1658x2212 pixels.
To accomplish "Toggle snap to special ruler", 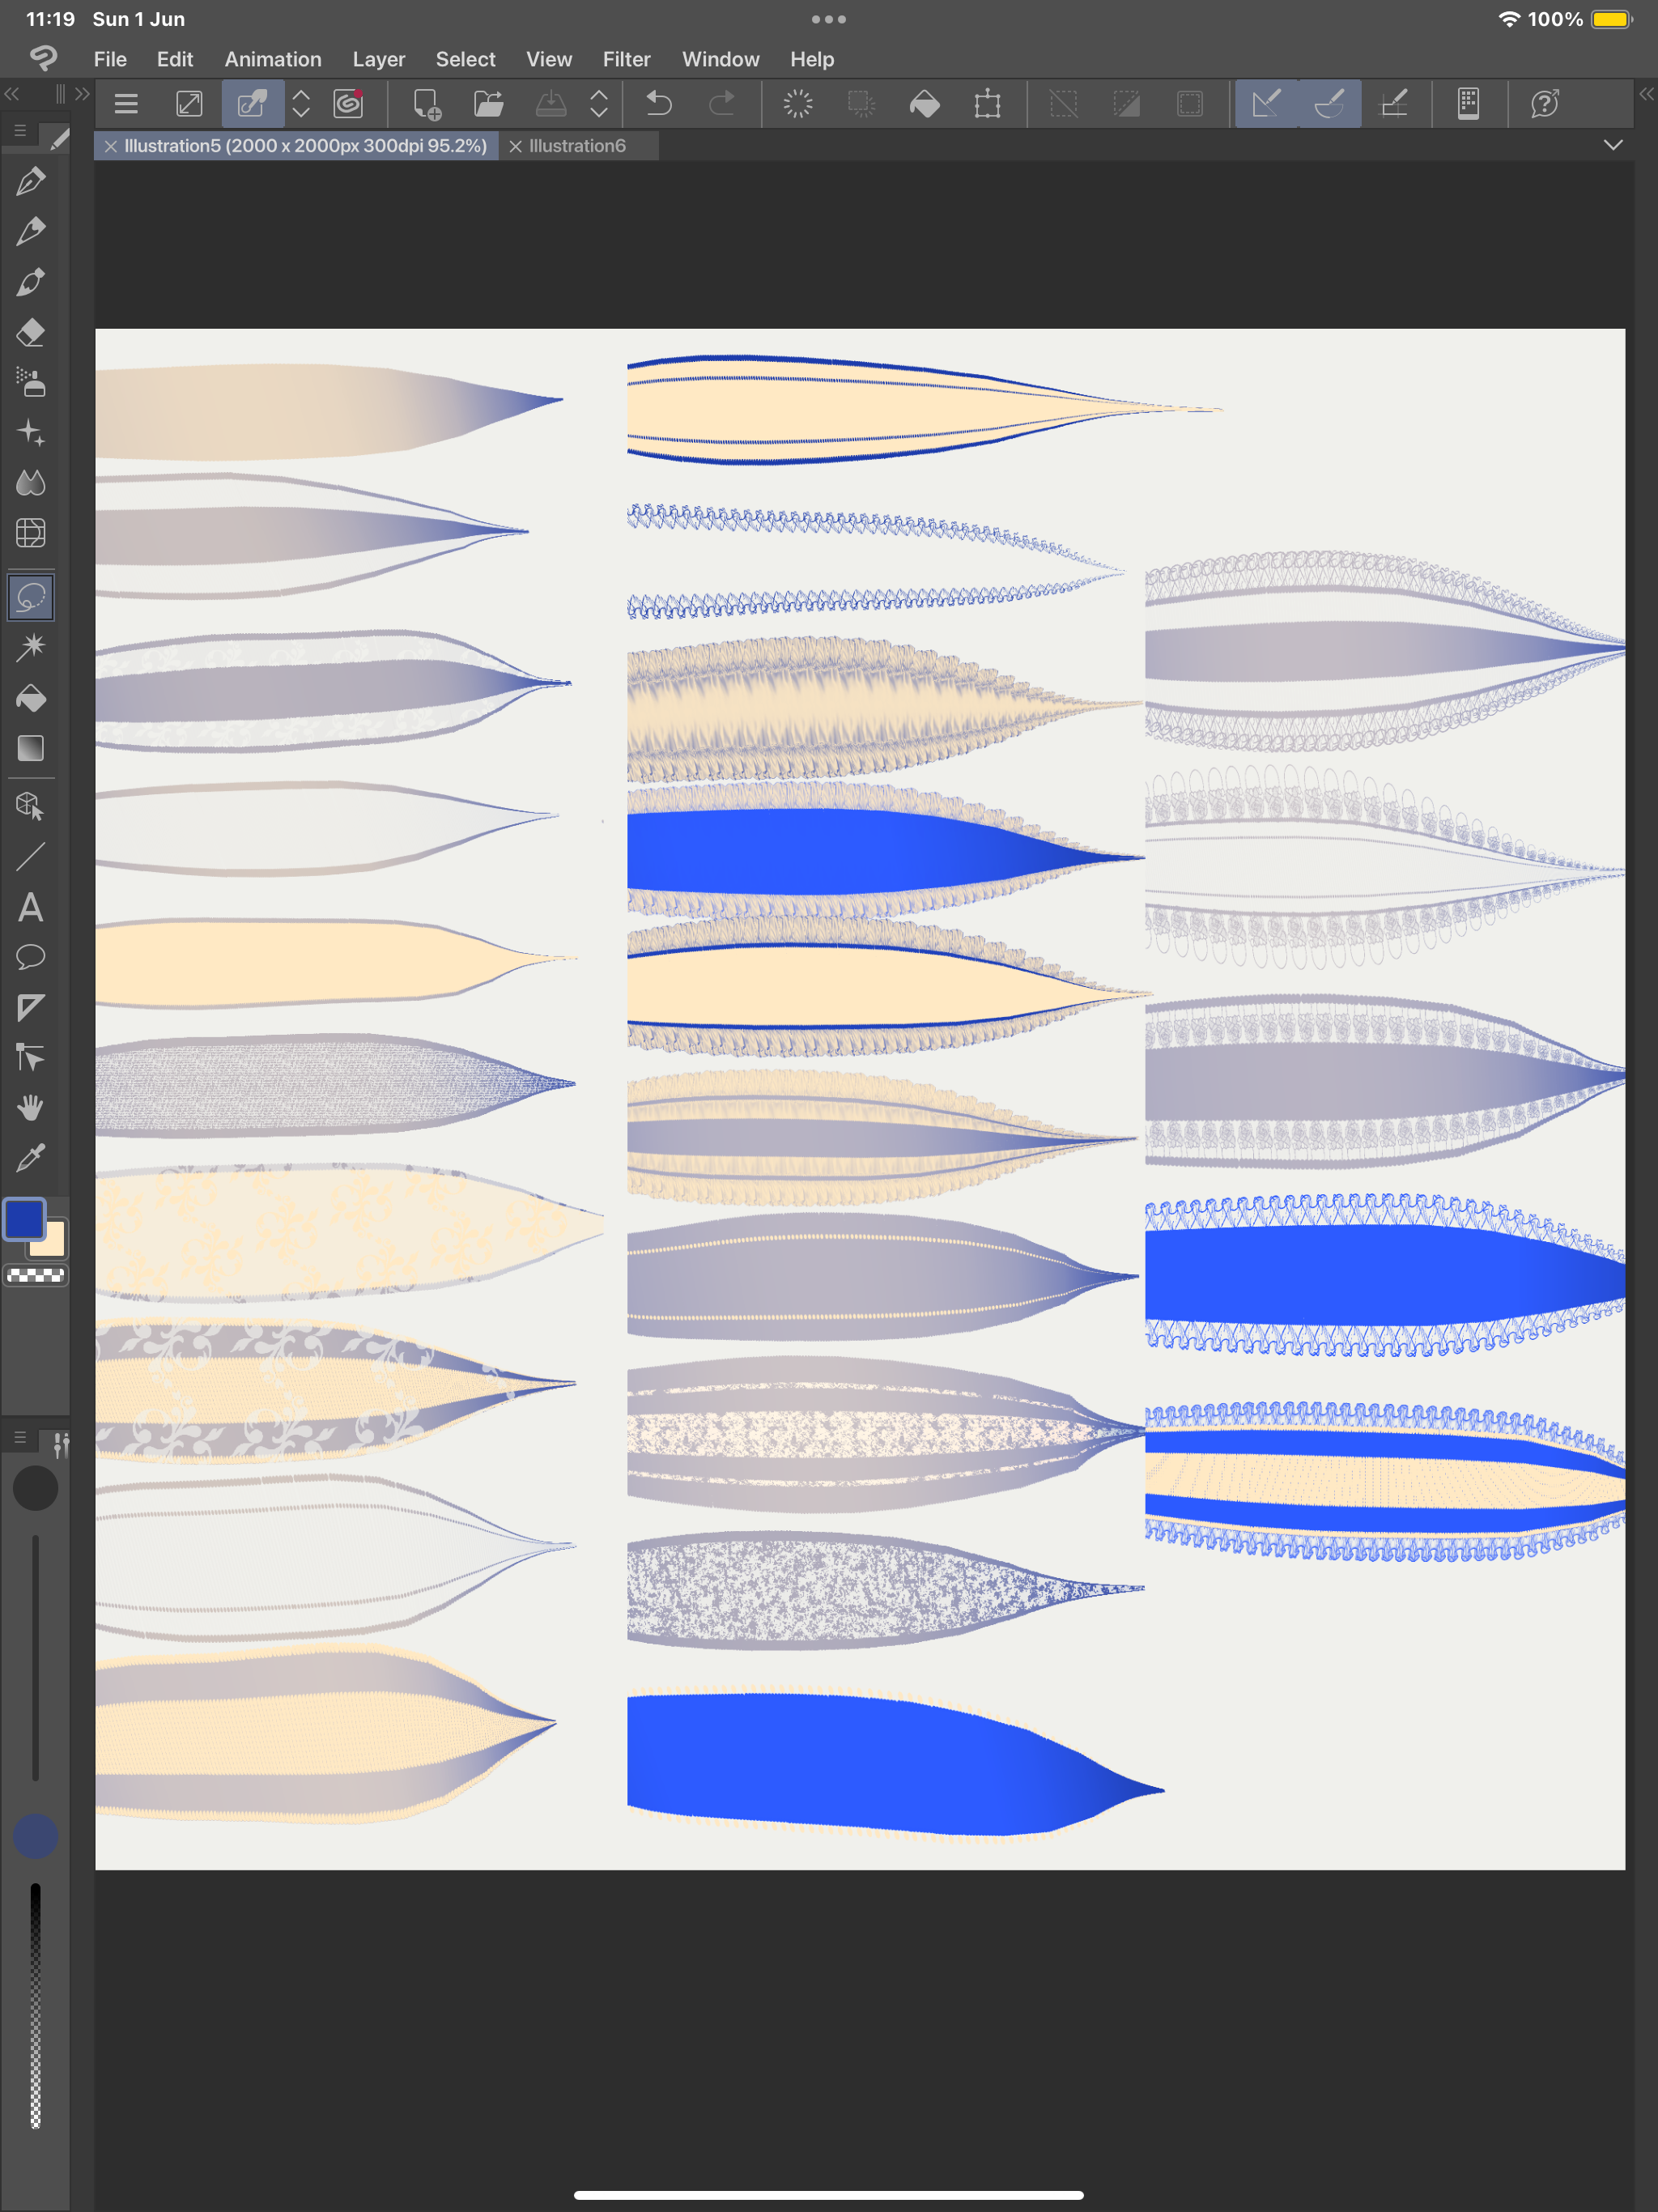I will click(x=1329, y=103).
